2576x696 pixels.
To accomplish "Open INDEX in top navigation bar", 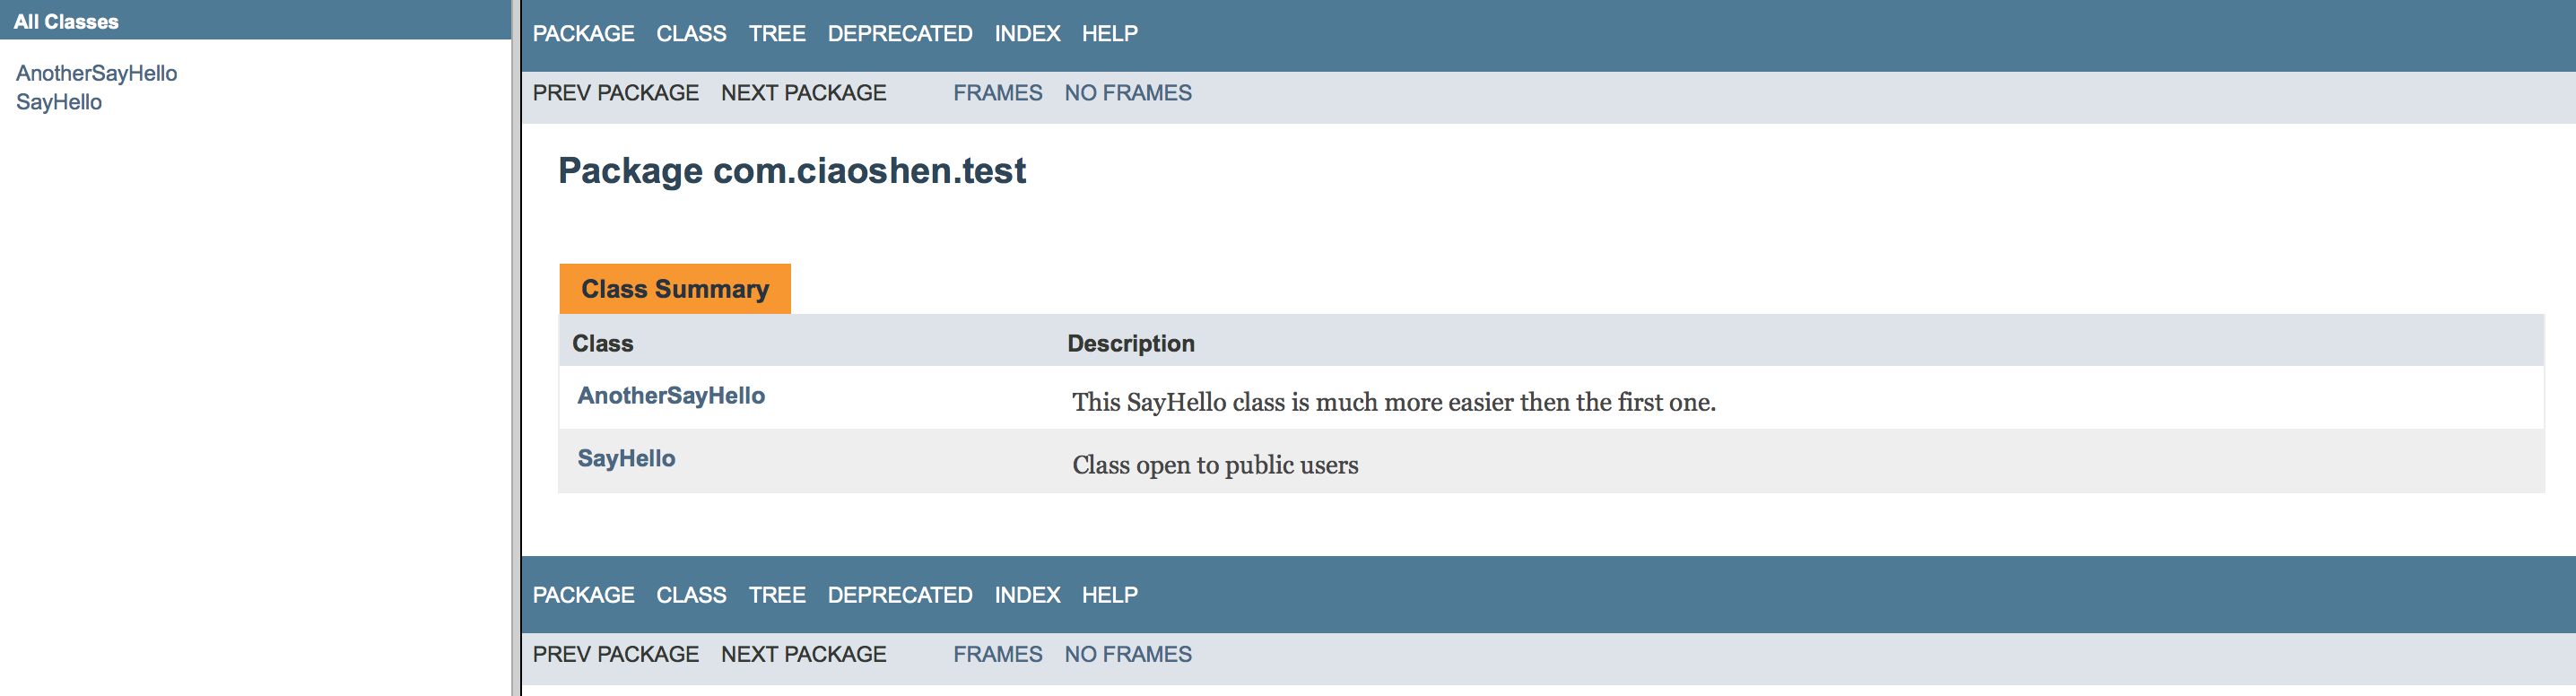I will tap(1027, 34).
